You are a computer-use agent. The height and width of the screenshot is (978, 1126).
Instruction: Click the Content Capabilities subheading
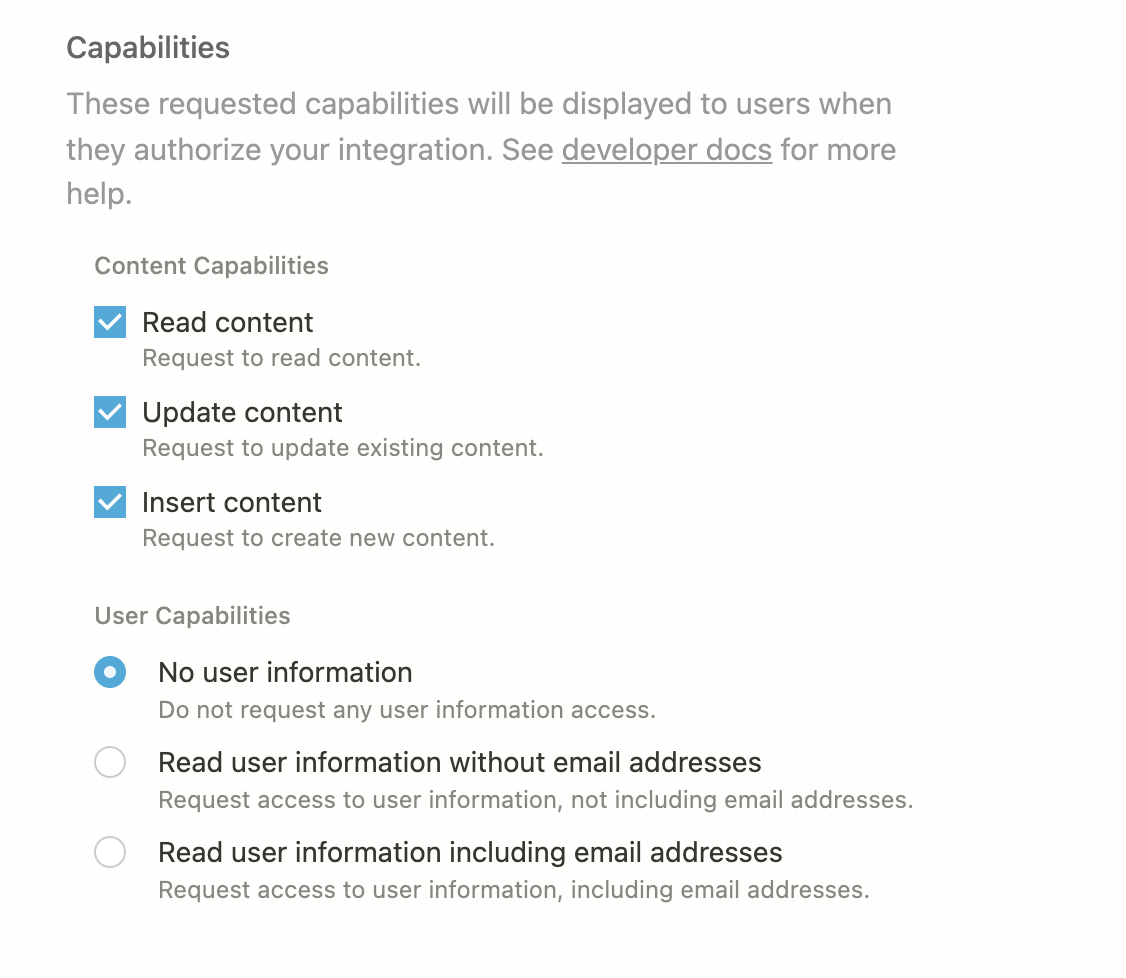(212, 266)
